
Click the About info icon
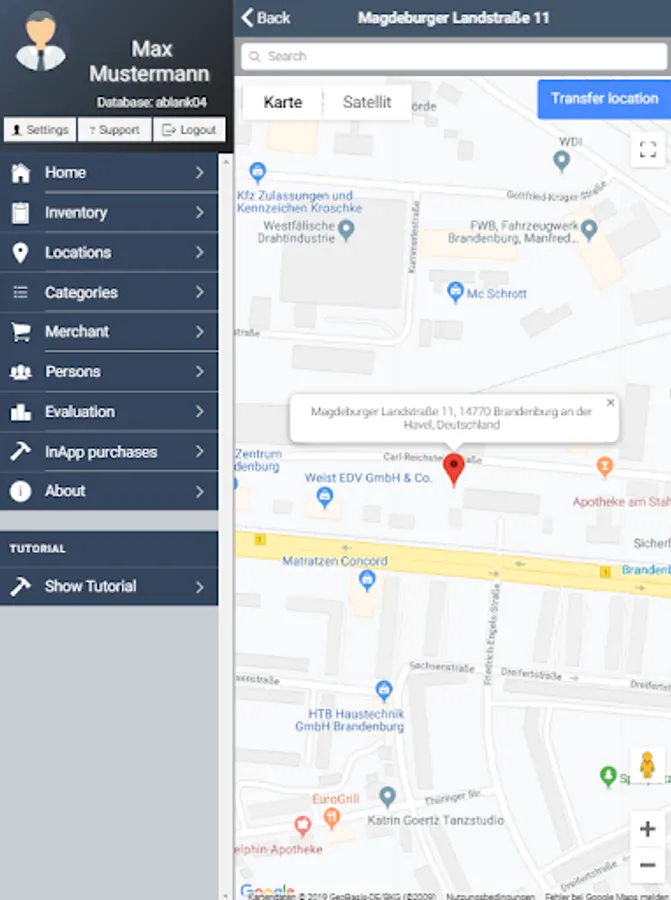tap(20, 491)
